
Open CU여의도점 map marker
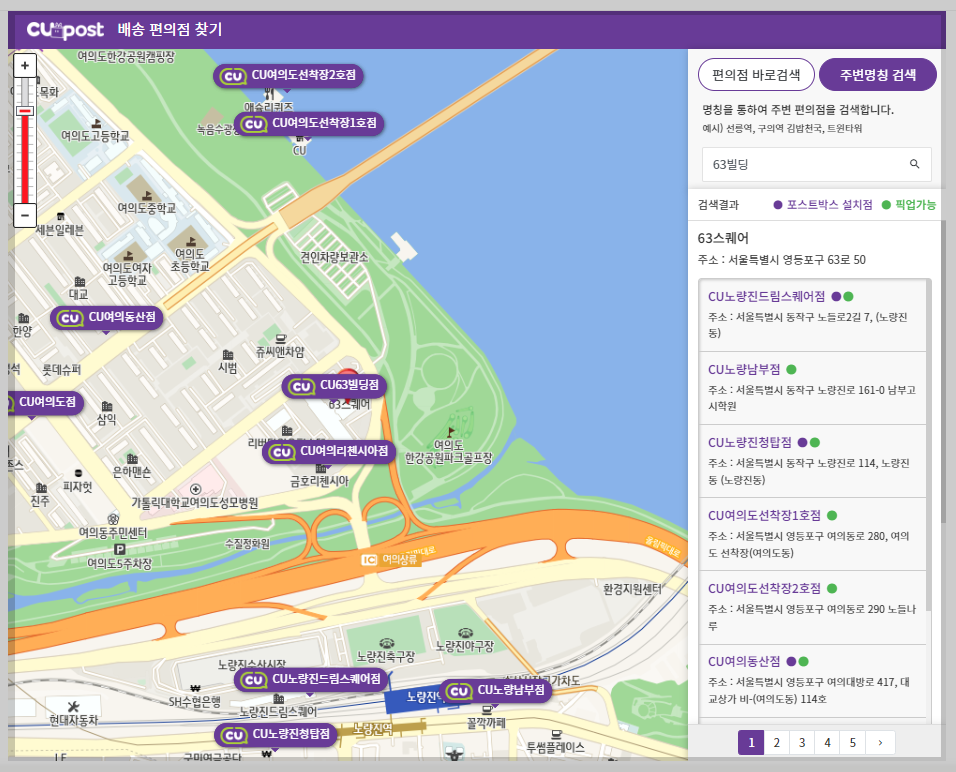tap(45, 402)
